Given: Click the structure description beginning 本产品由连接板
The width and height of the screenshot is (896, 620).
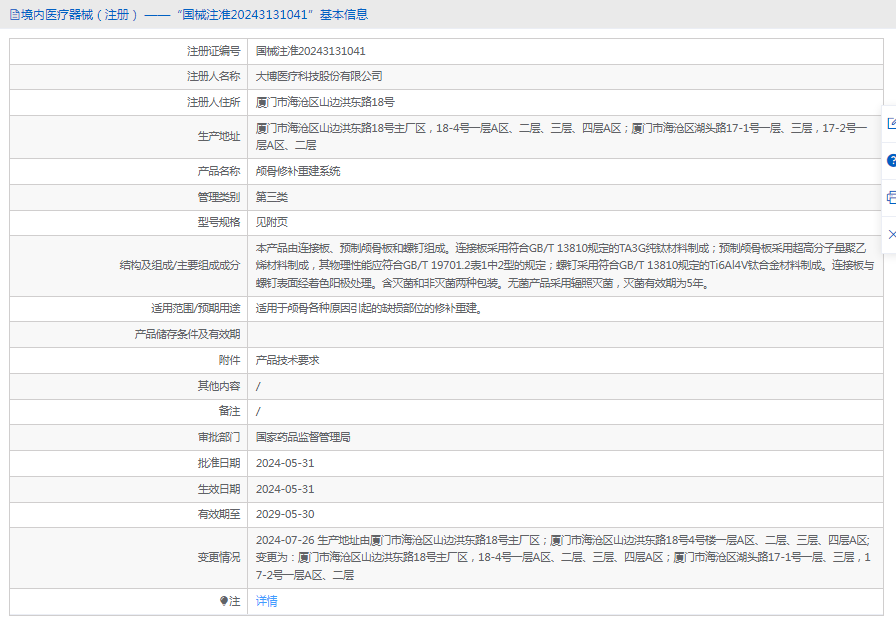Looking at the screenshot, I should tap(565, 266).
